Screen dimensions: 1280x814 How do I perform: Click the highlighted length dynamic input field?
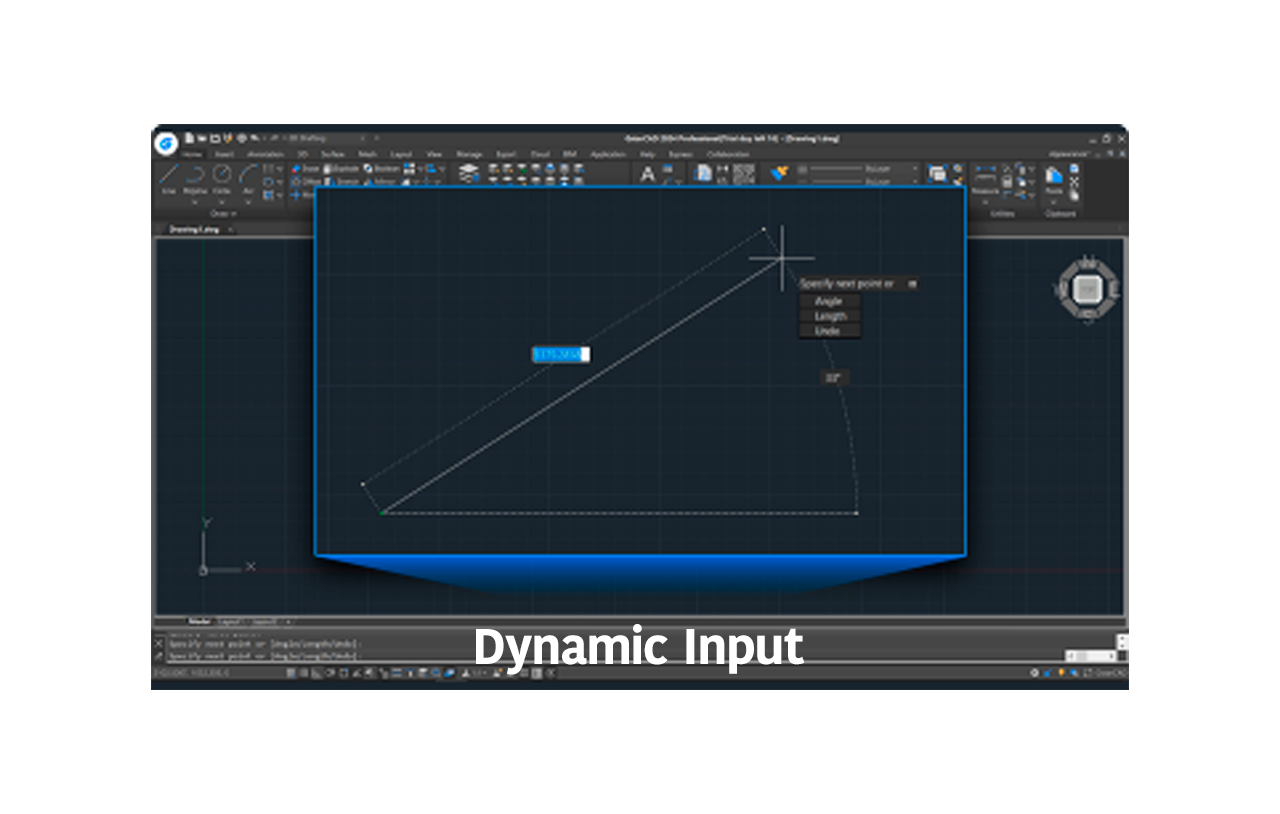560,354
